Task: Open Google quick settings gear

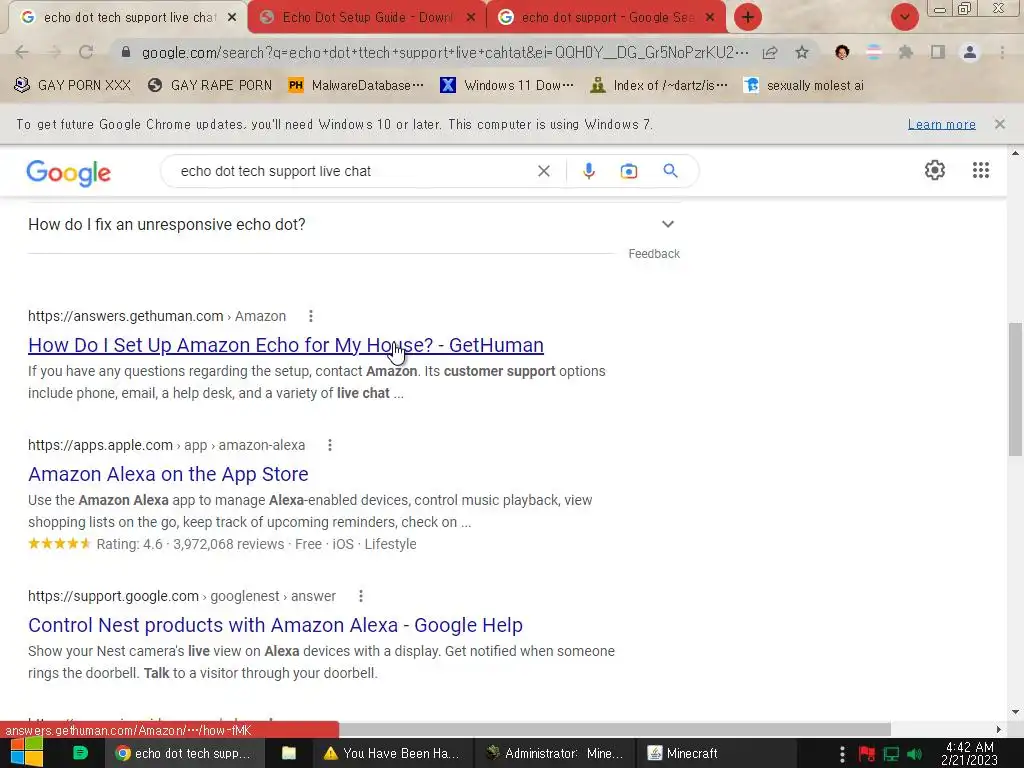Action: pyautogui.click(x=935, y=170)
